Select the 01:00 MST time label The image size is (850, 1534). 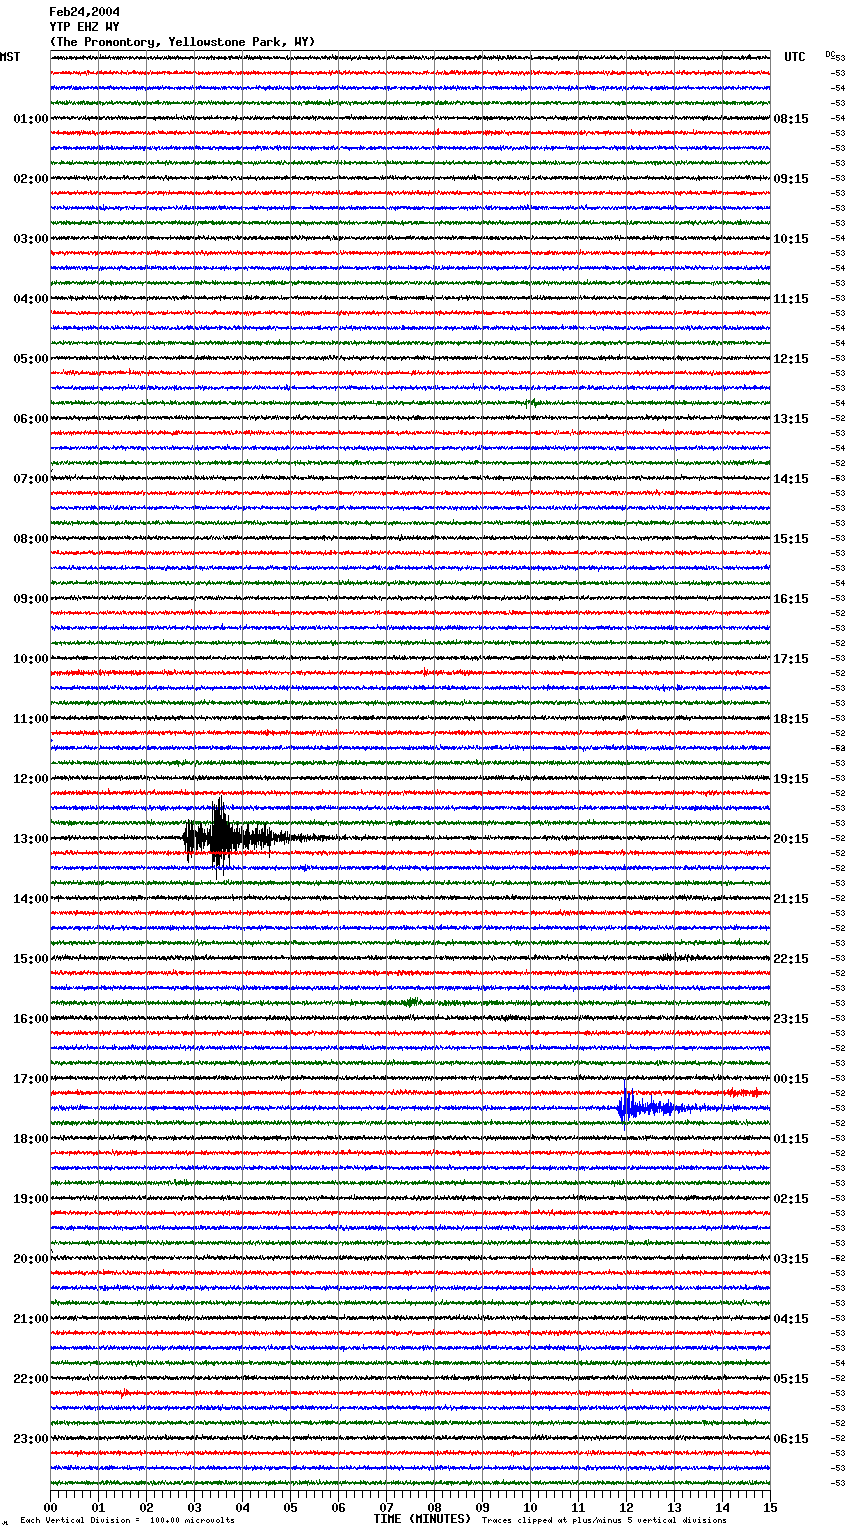(31, 119)
